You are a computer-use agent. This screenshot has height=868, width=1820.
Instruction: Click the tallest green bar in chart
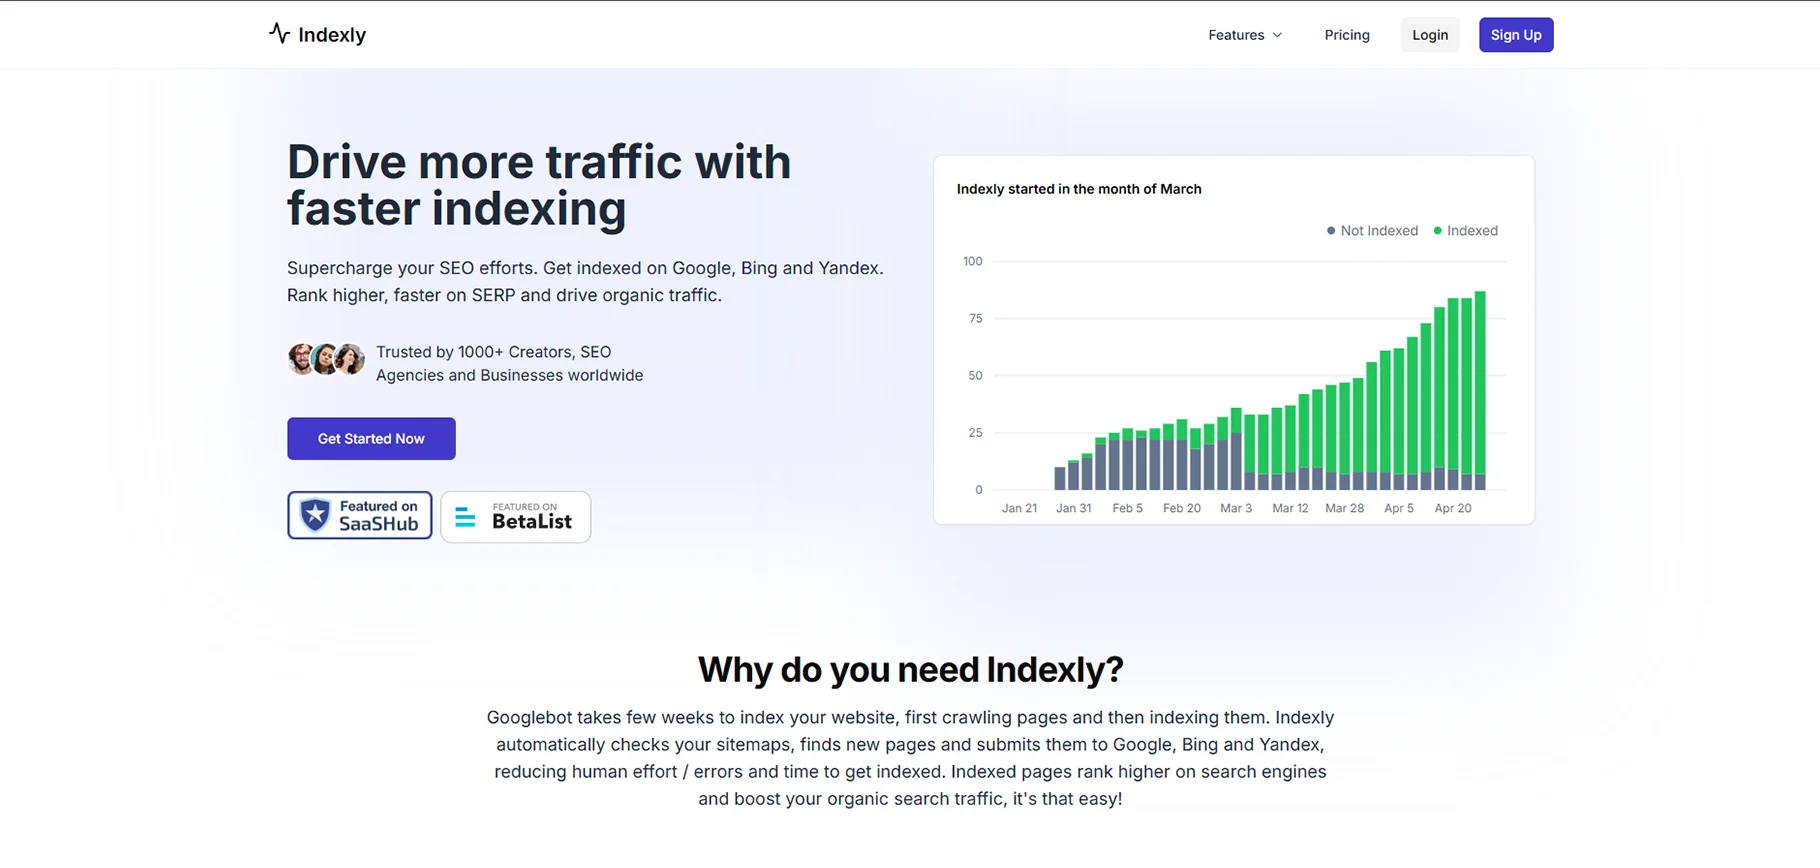point(1480,382)
